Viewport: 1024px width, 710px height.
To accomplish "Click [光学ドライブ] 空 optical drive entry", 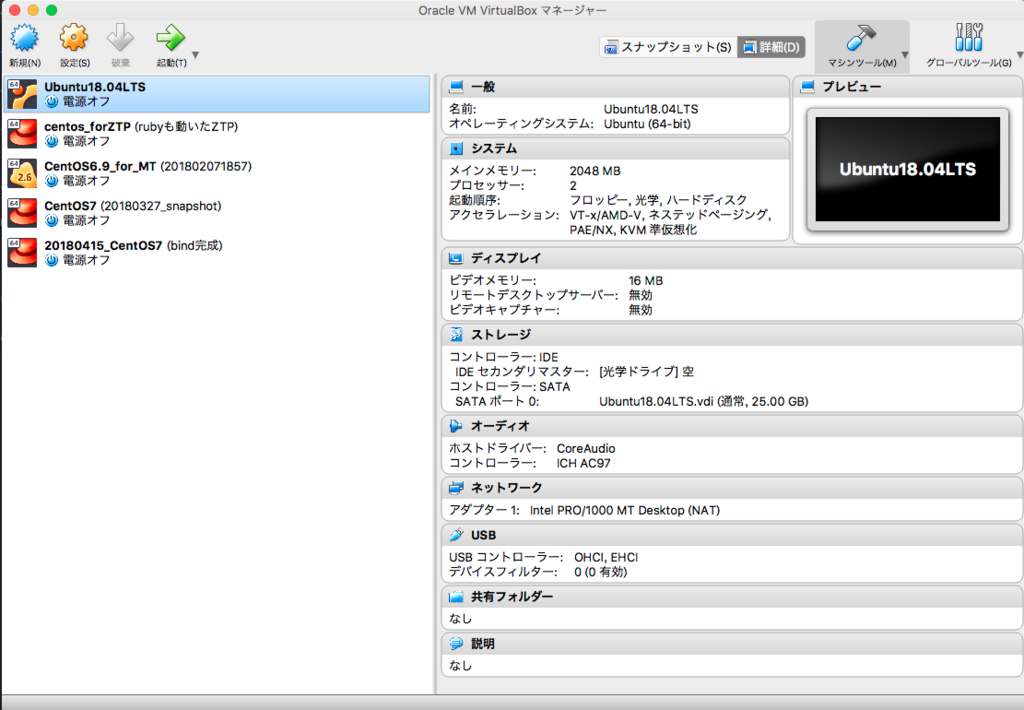I will pyautogui.click(x=646, y=372).
